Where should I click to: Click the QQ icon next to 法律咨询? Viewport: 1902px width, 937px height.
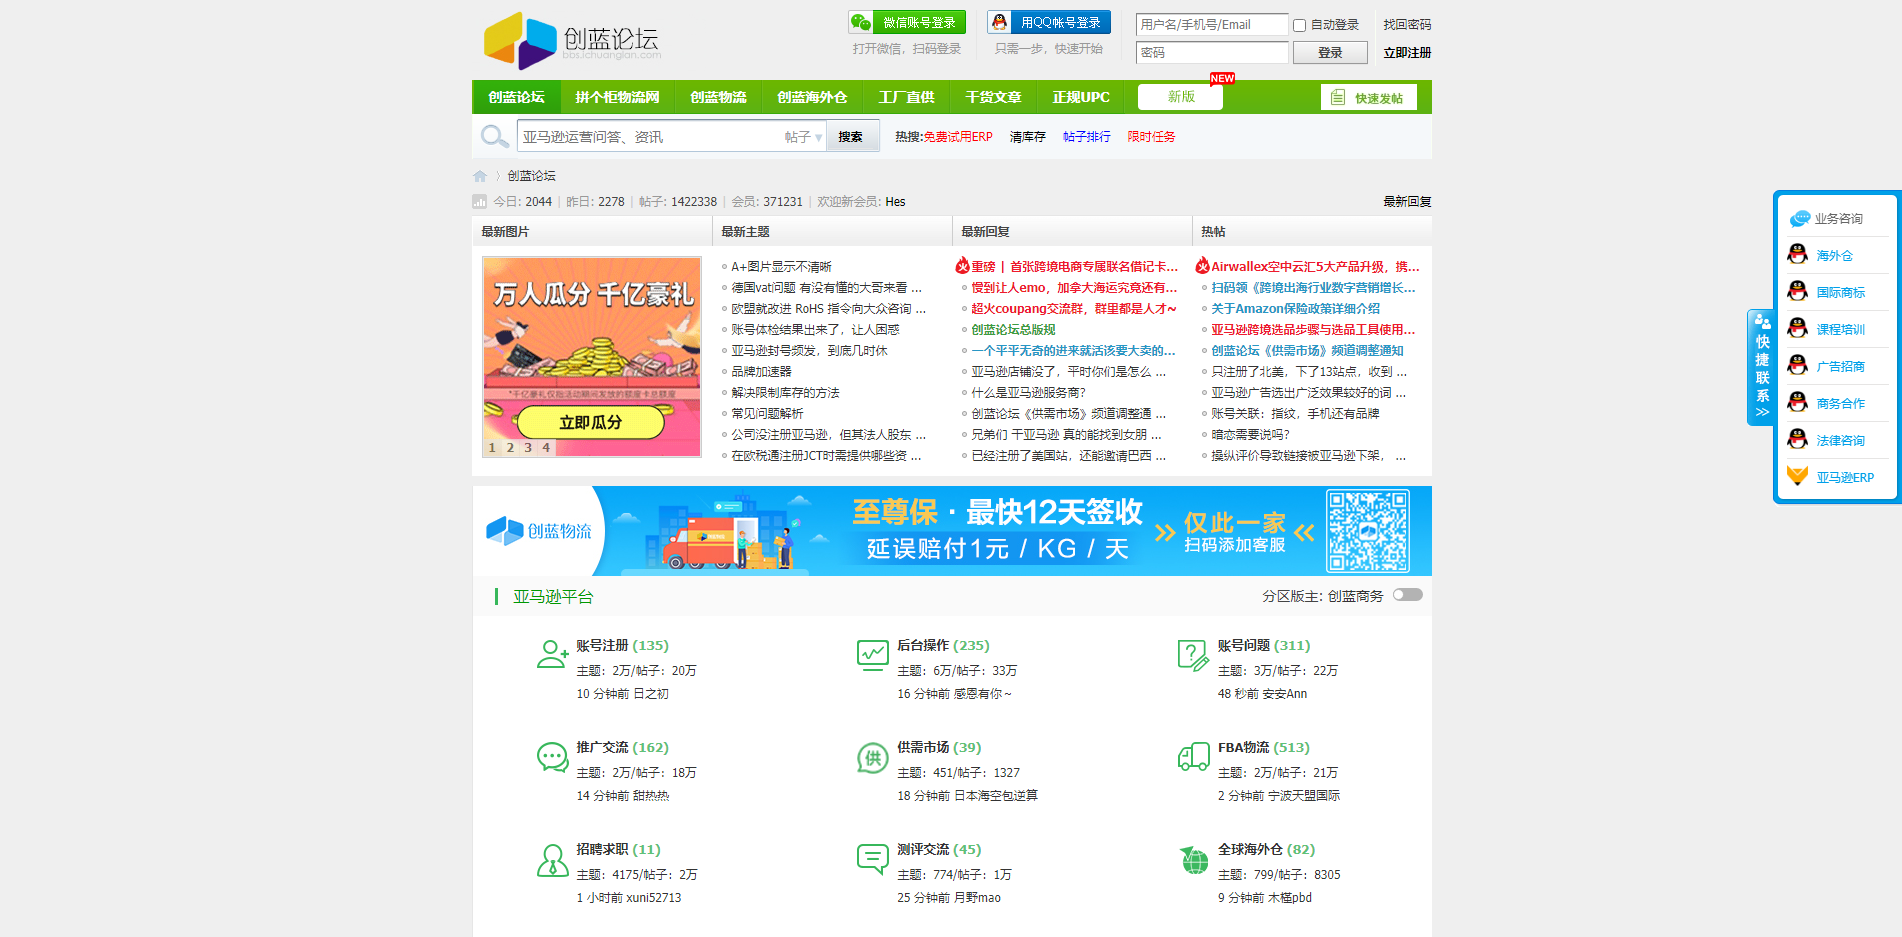[x=1798, y=439]
